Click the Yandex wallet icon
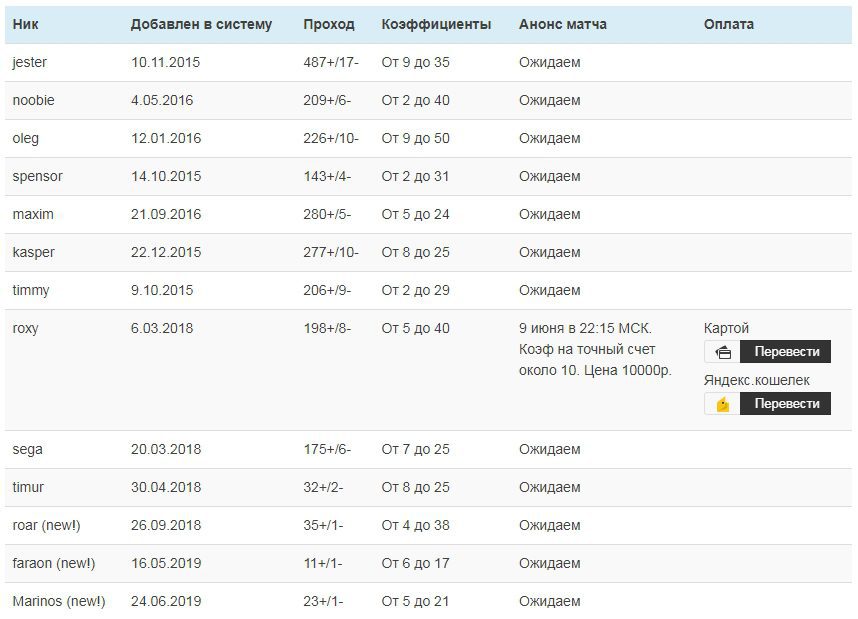This screenshot has width=858, height=619. (723, 404)
